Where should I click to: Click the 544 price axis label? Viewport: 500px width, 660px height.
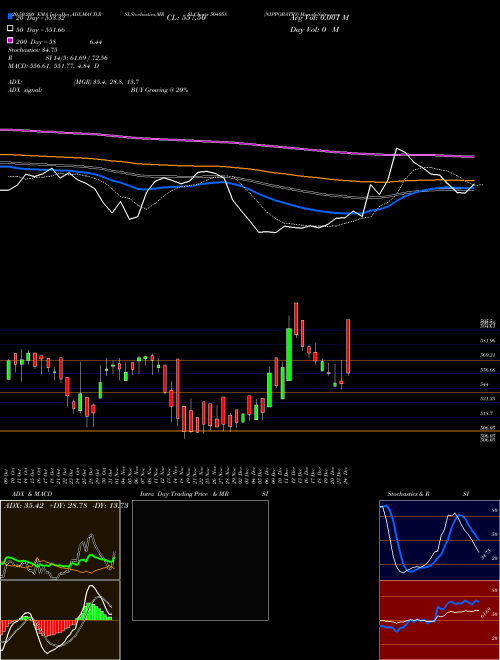tap(484, 384)
